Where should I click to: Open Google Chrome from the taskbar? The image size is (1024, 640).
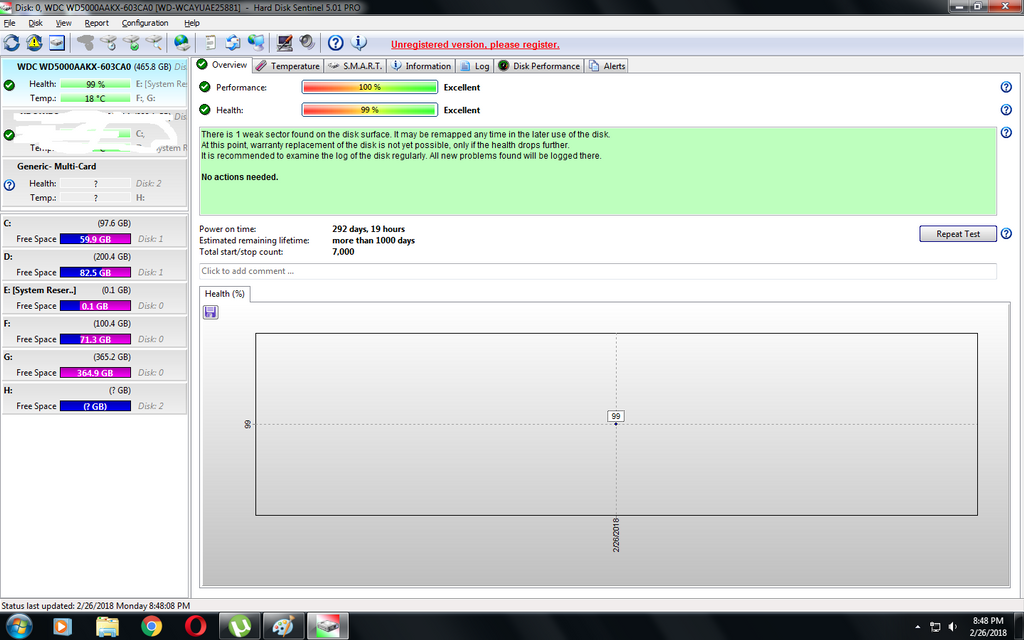click(x=151, y=626)
